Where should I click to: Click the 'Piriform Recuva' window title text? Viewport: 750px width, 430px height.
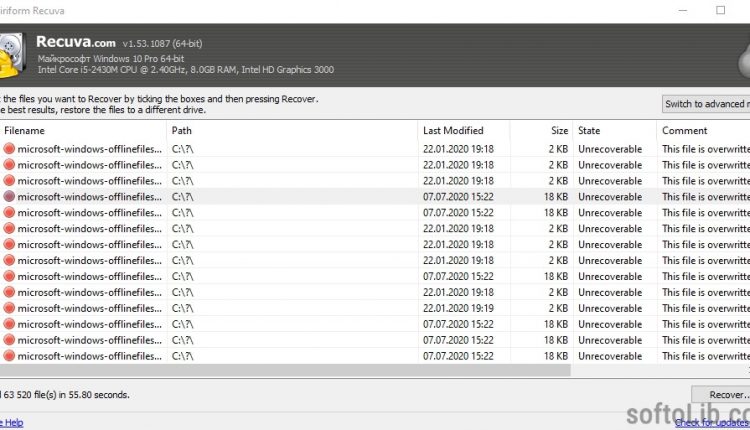[x=32, y=11]
